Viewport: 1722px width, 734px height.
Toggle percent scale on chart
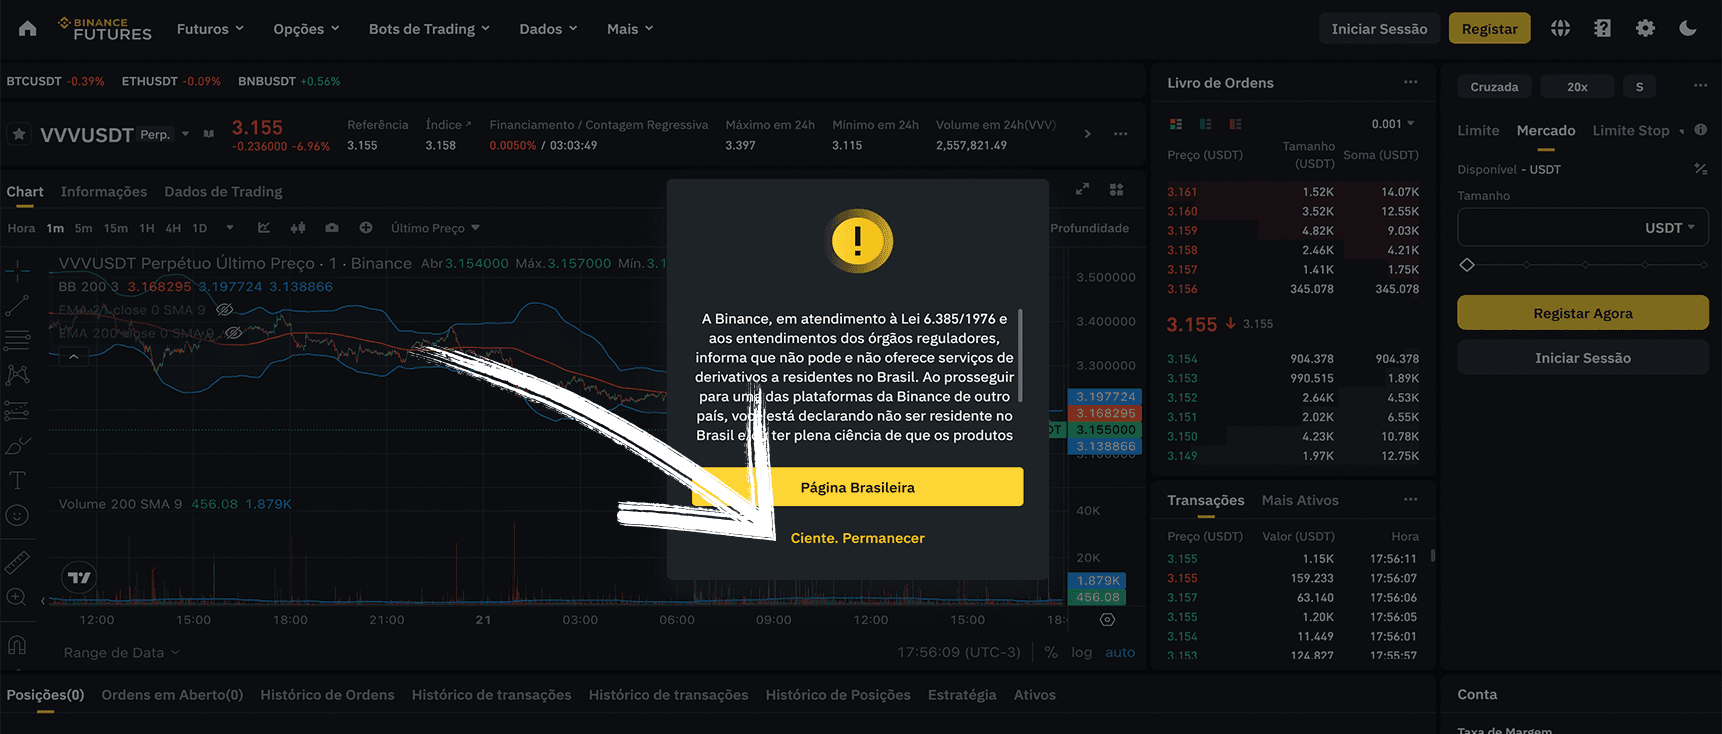click(x=1051, y=652)
